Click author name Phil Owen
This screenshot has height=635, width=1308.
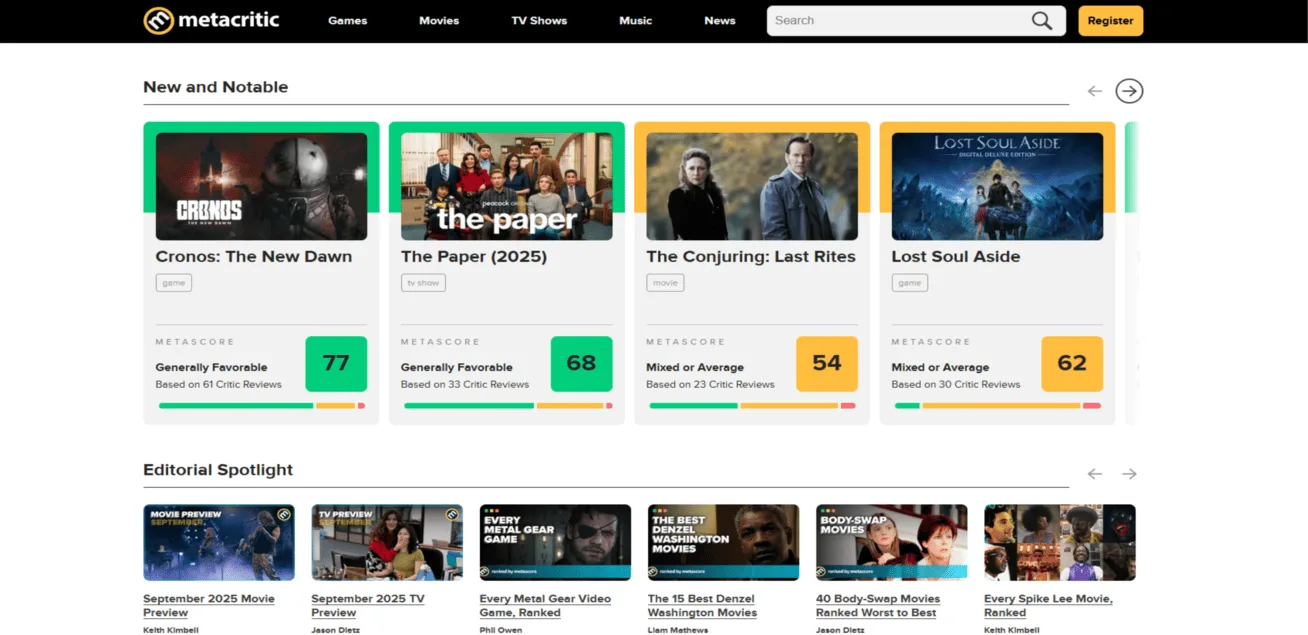501,630
